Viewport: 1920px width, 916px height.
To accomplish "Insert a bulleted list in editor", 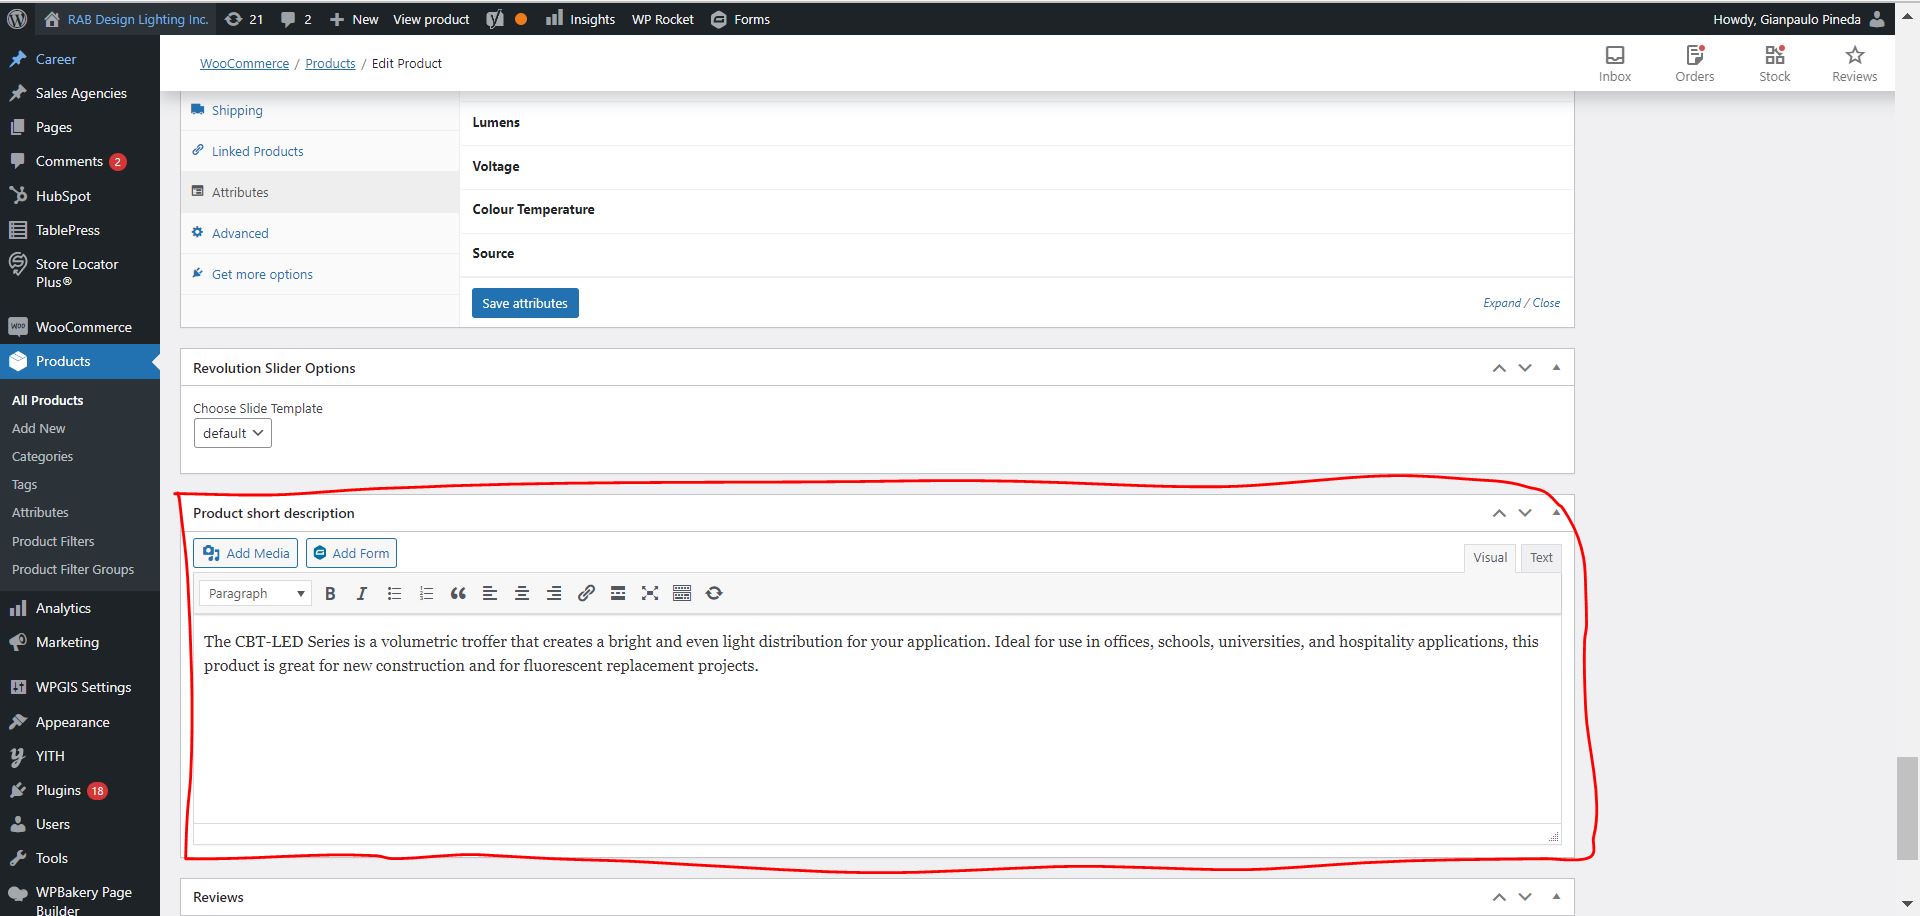I will pos(394,594).
